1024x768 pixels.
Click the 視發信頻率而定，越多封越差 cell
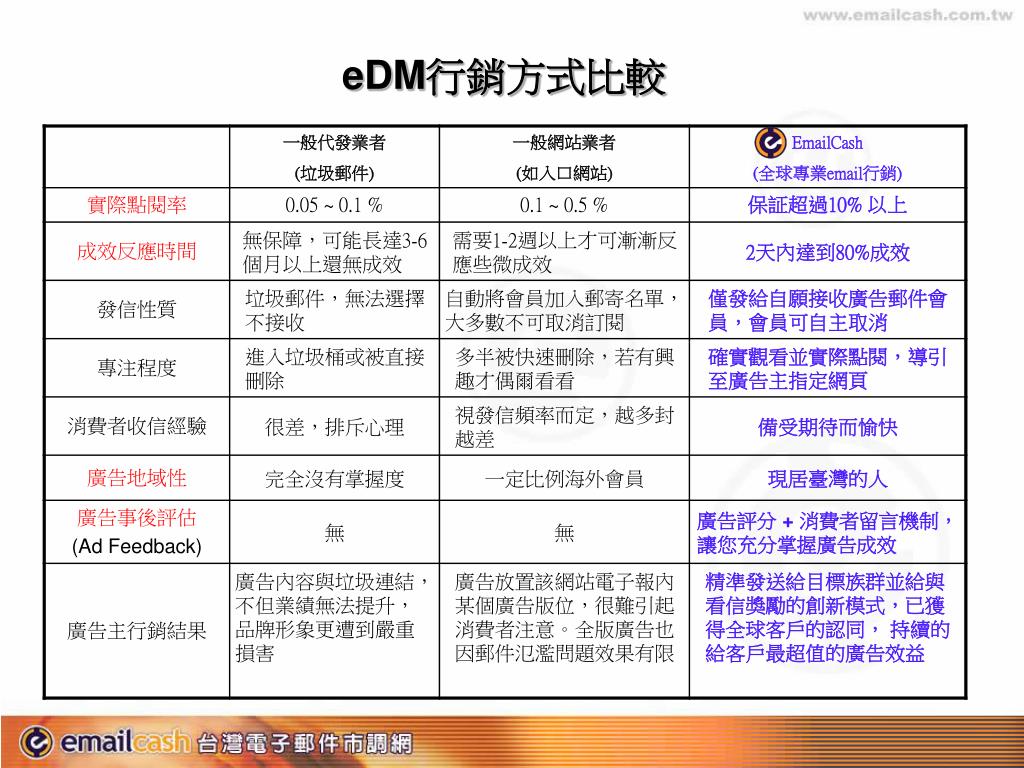pos(564,426)
